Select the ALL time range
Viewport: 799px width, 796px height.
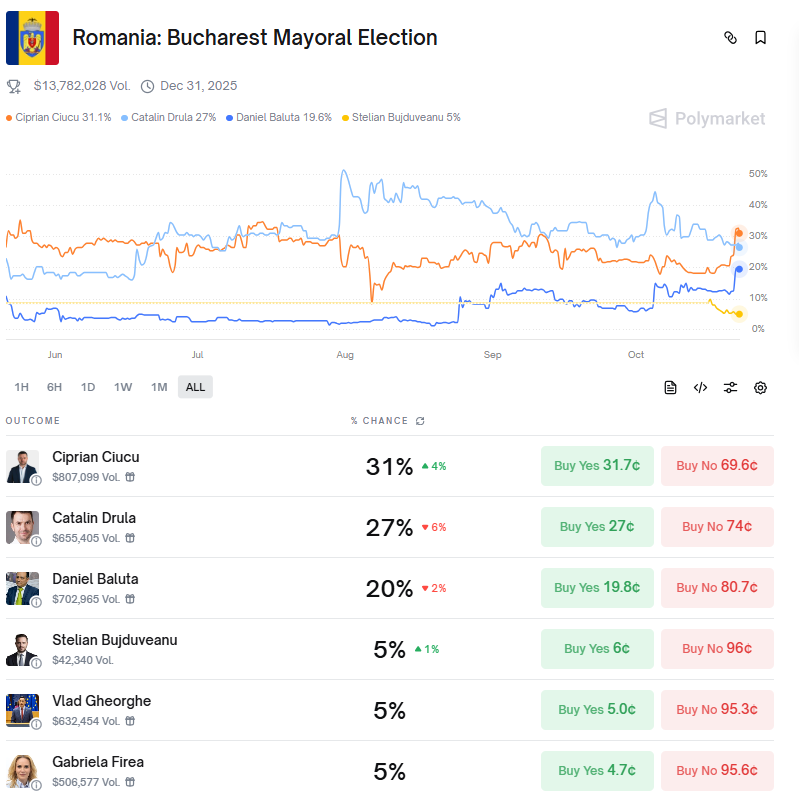[195, 387]
